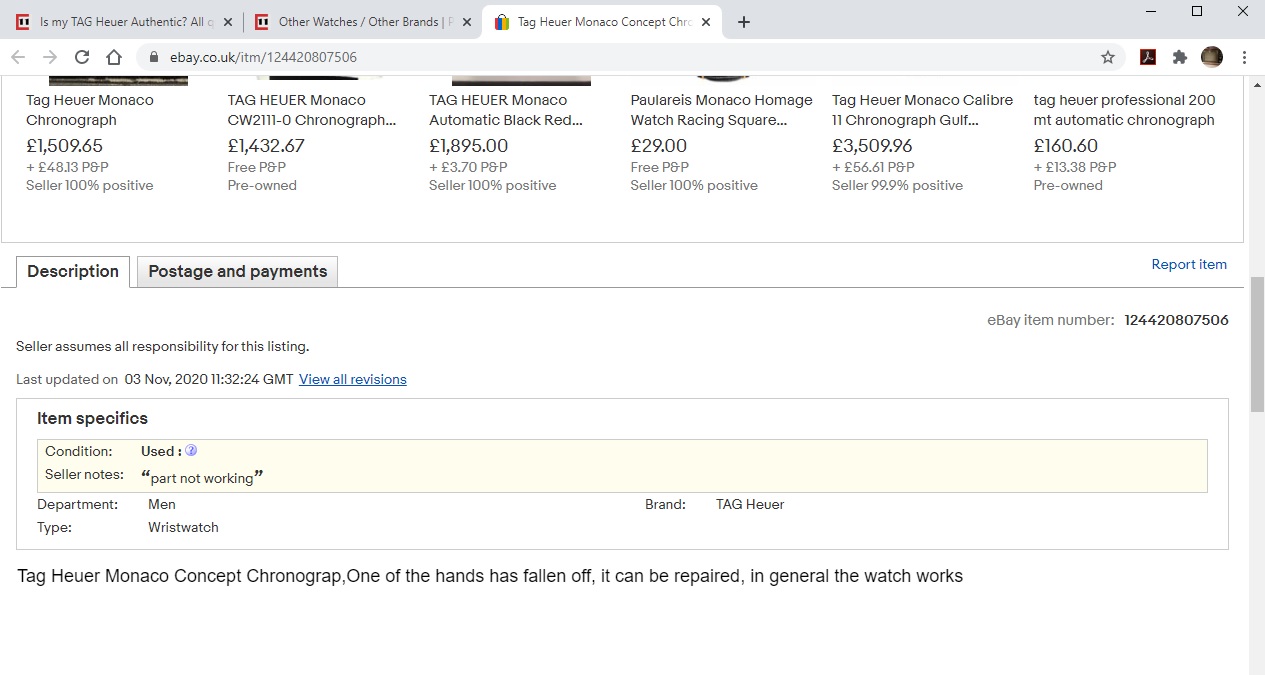The width and height of the screenshot is (1265, 675).
Task: Switch to the Postage and payments tab
Action: [237, 272]
